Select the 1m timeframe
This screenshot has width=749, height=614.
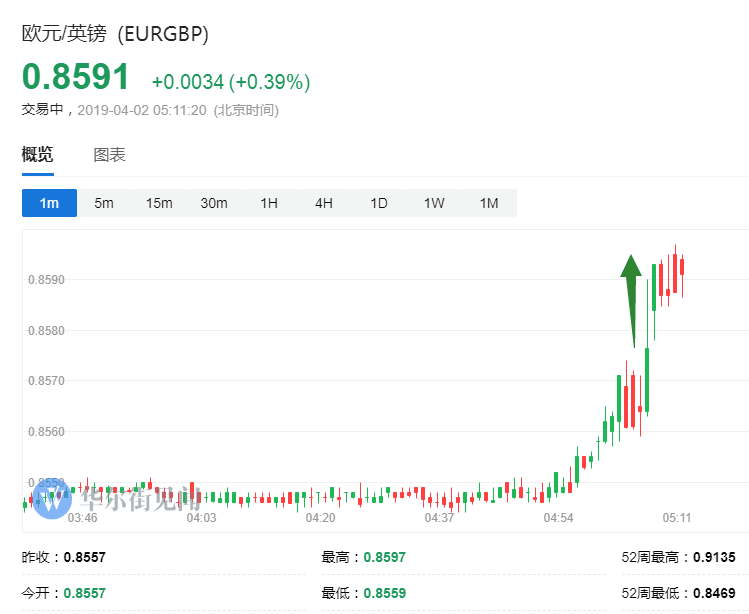pyautogui.click(x=49, y=203)
